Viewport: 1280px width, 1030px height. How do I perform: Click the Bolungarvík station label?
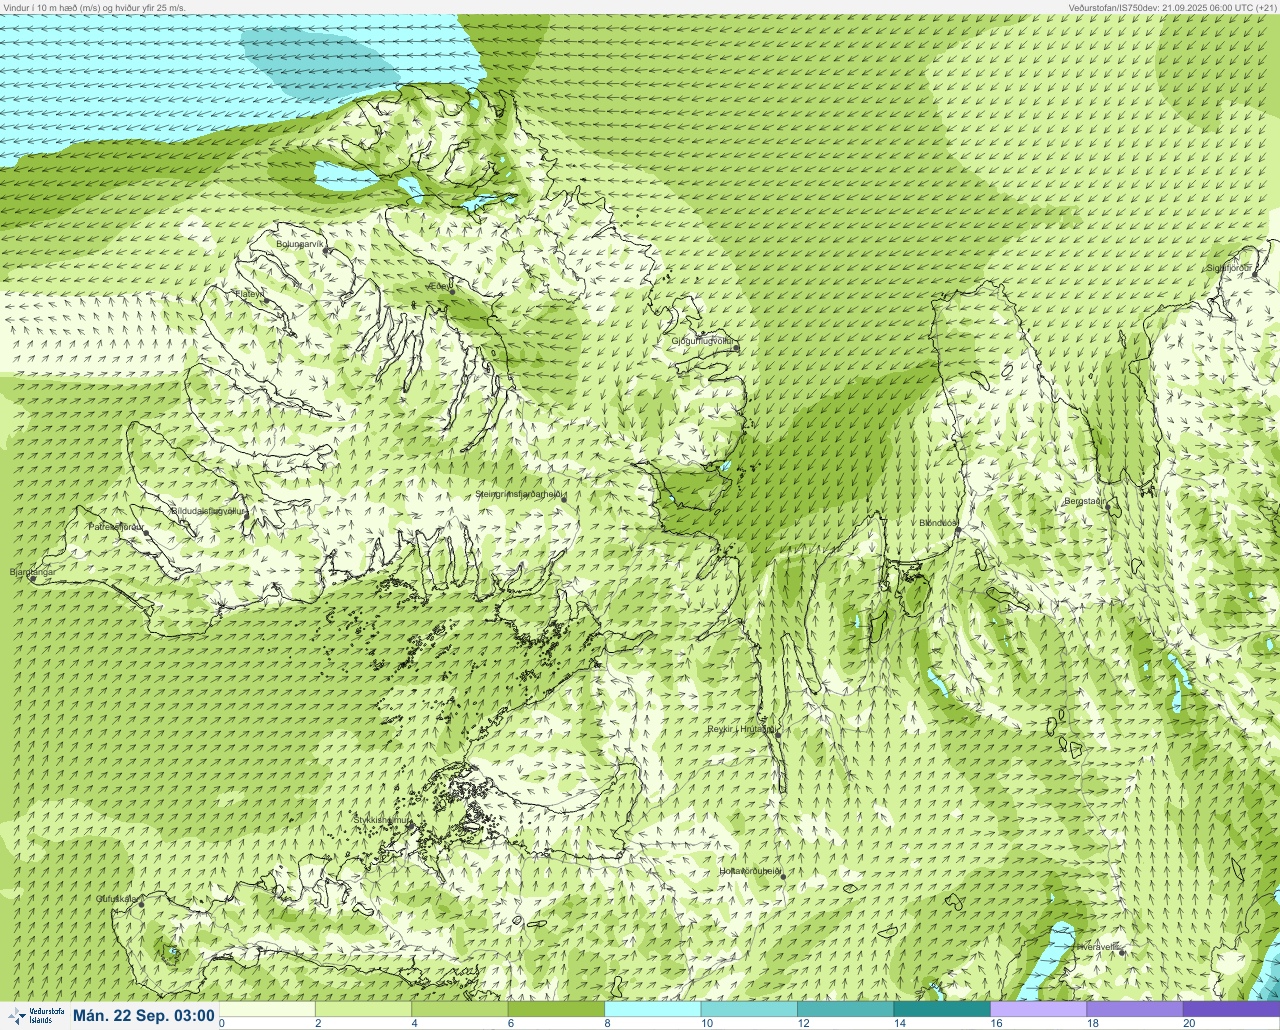(x=301, y=243)
